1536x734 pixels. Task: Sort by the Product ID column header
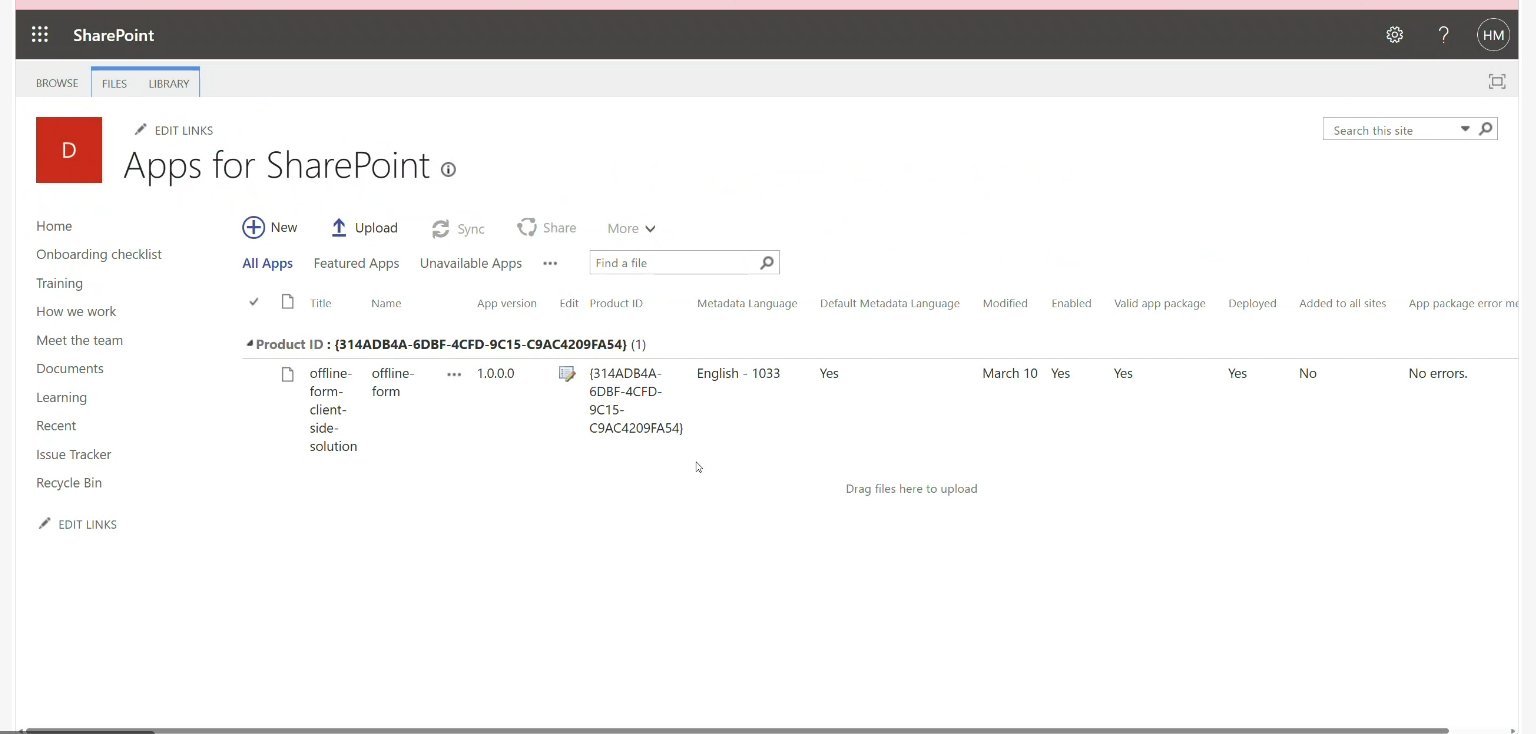click(x=616, y=303)
